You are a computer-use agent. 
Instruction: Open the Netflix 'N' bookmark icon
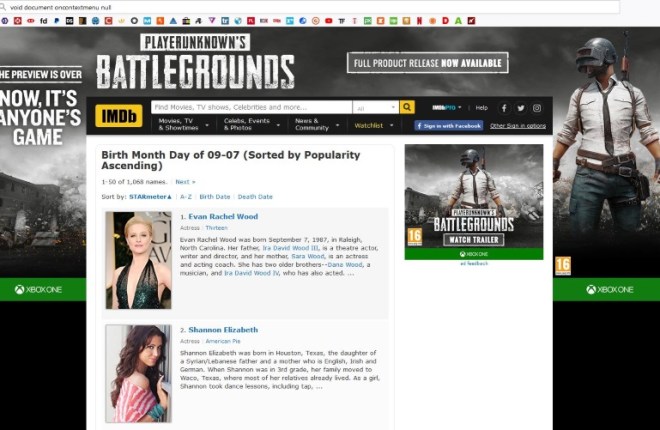[x=419, y=21]
